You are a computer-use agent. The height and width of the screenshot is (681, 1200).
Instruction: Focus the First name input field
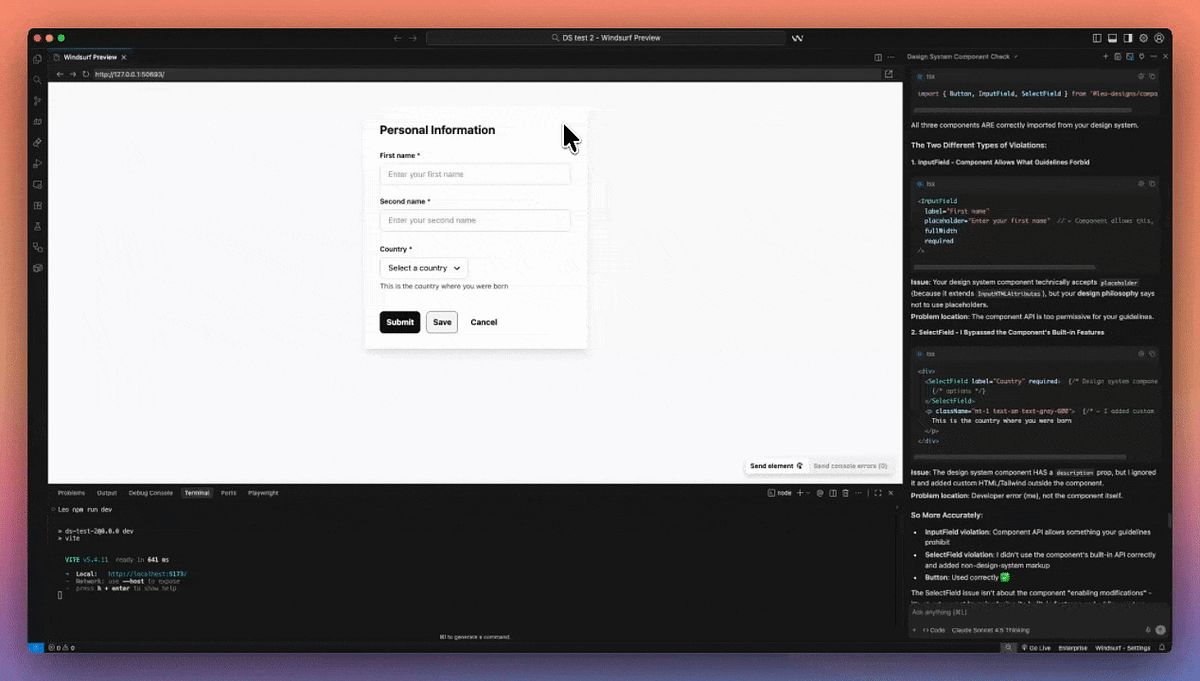[x=475, y=174]
